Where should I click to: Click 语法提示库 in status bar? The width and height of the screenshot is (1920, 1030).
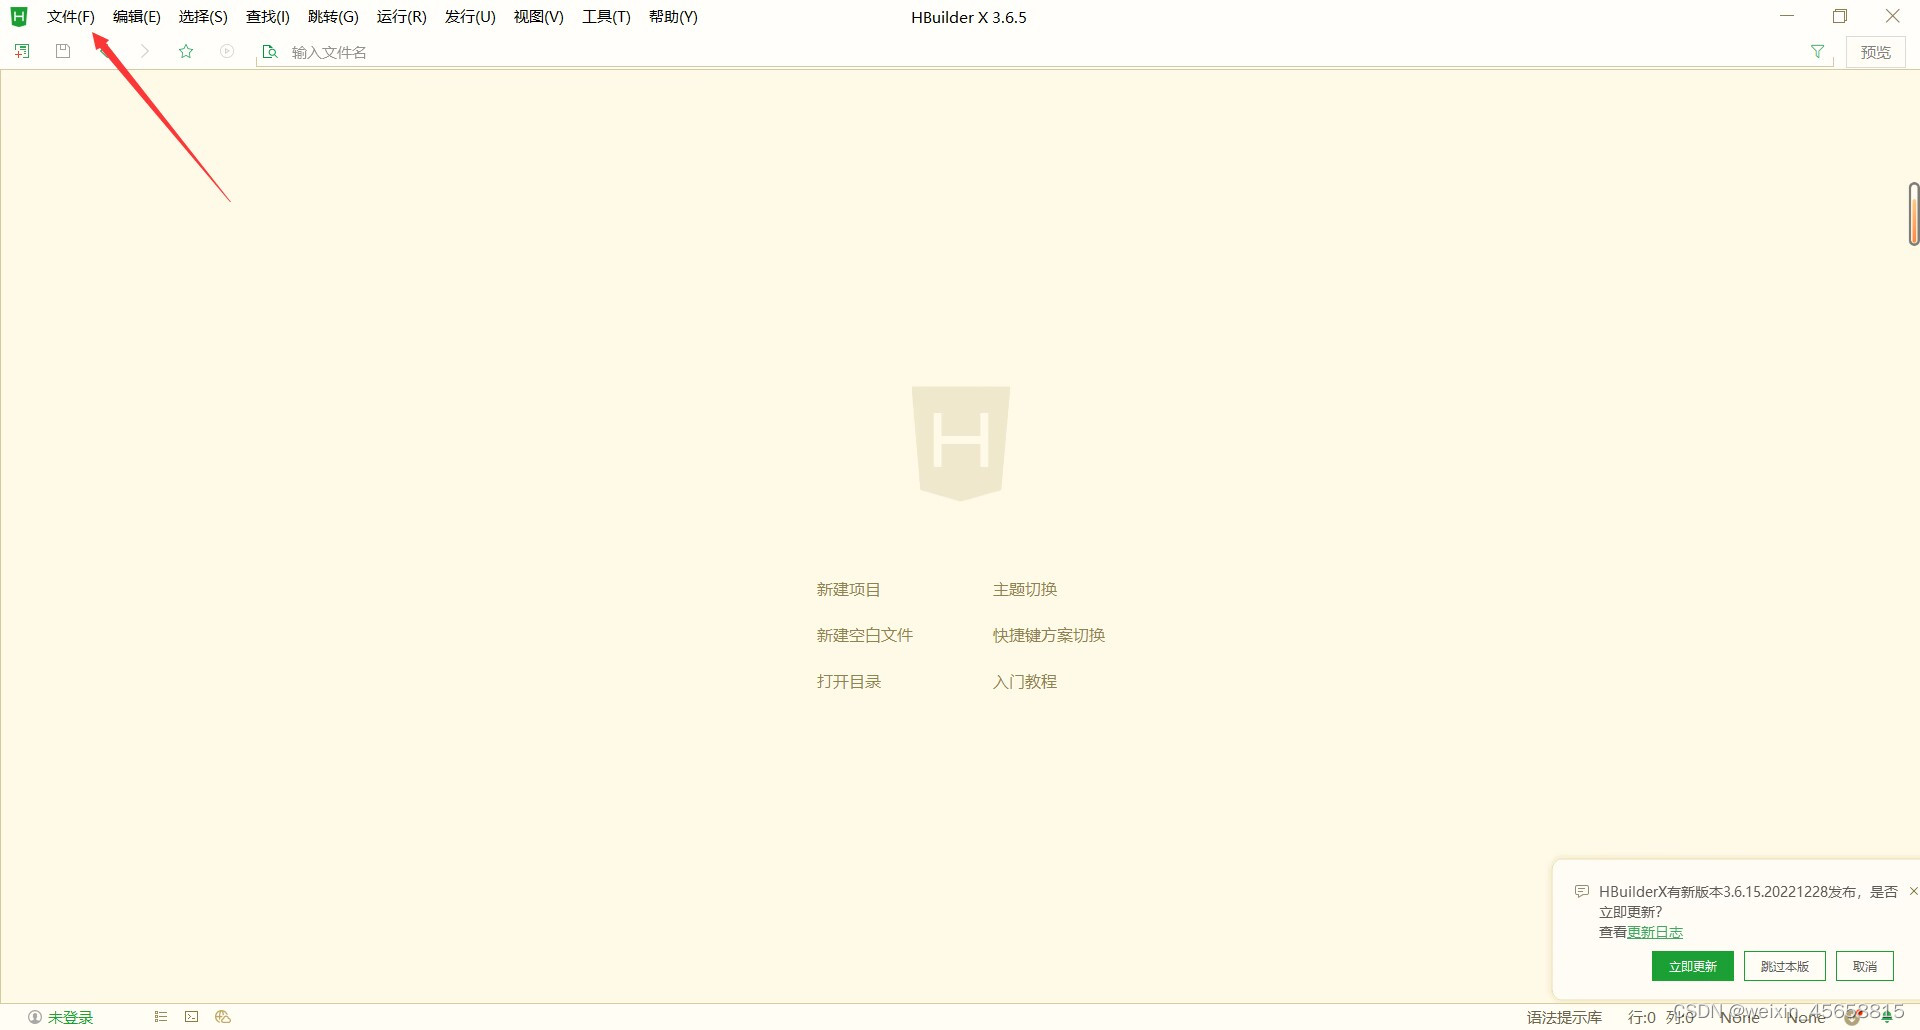coord(1564,1017)
